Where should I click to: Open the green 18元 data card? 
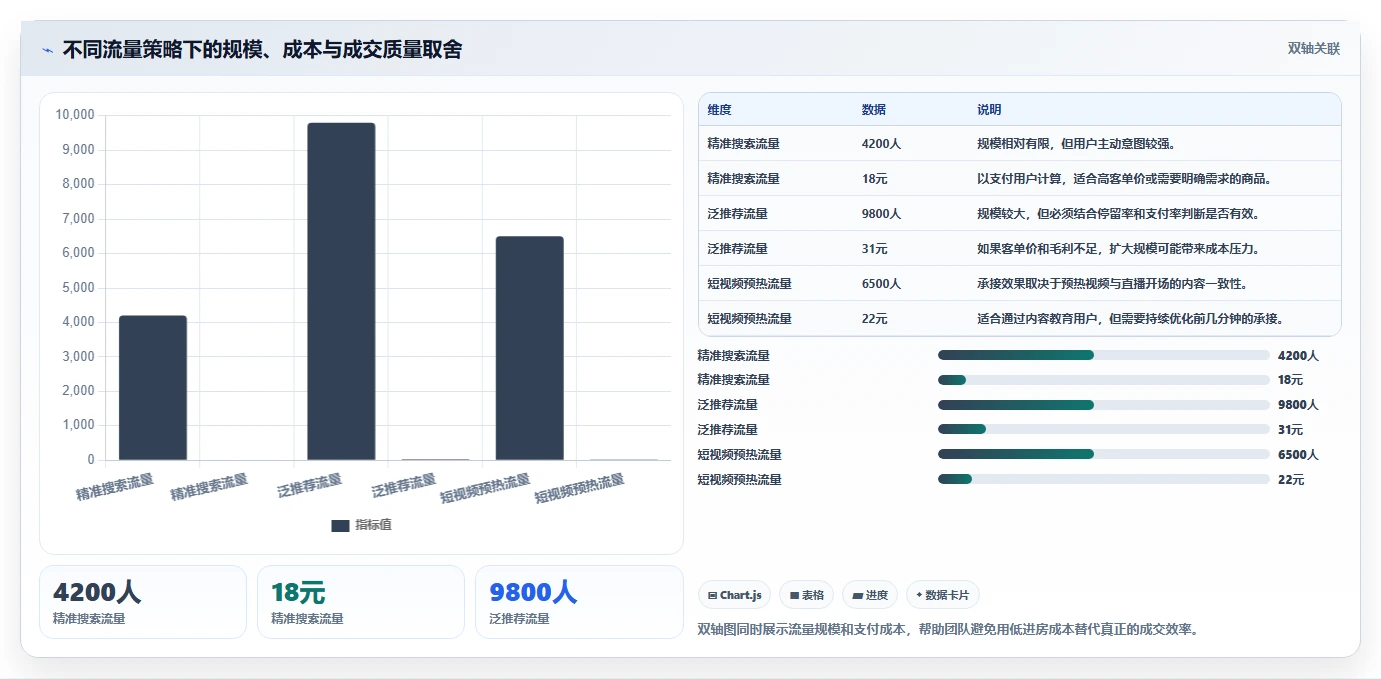click(x=361, y=602)
